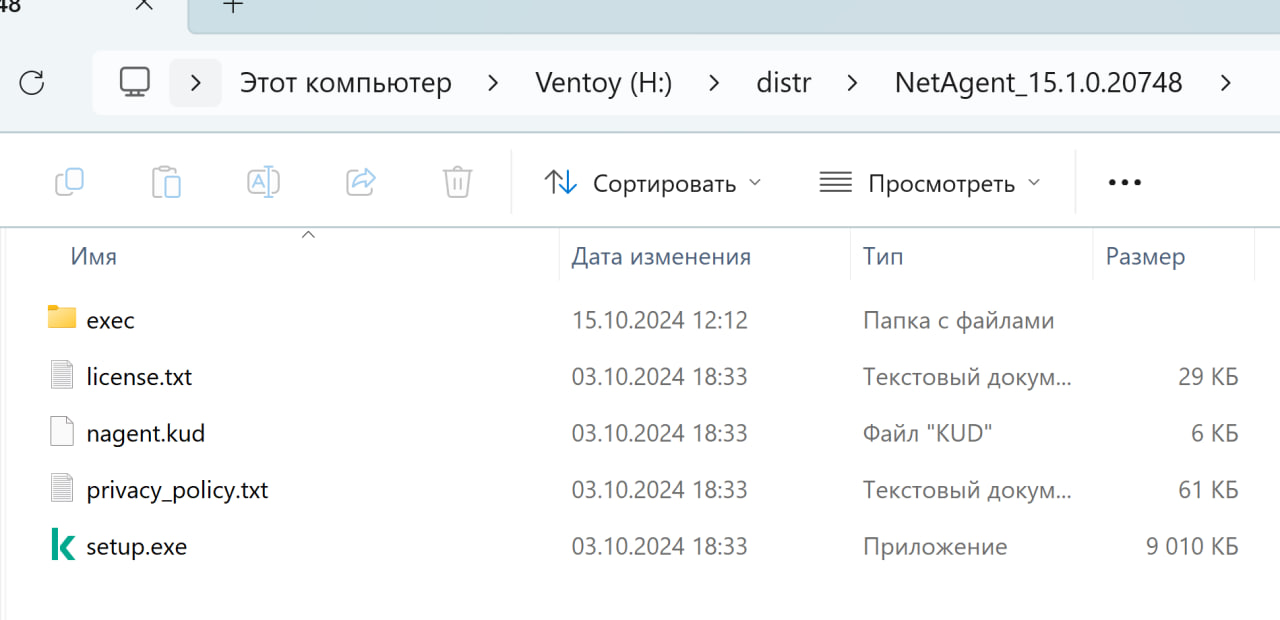This screenshot has height=620, width=1280.
Task: Expand chevron after Ventoy (H:) breadcrumb
Action: (x=714, y=83)
